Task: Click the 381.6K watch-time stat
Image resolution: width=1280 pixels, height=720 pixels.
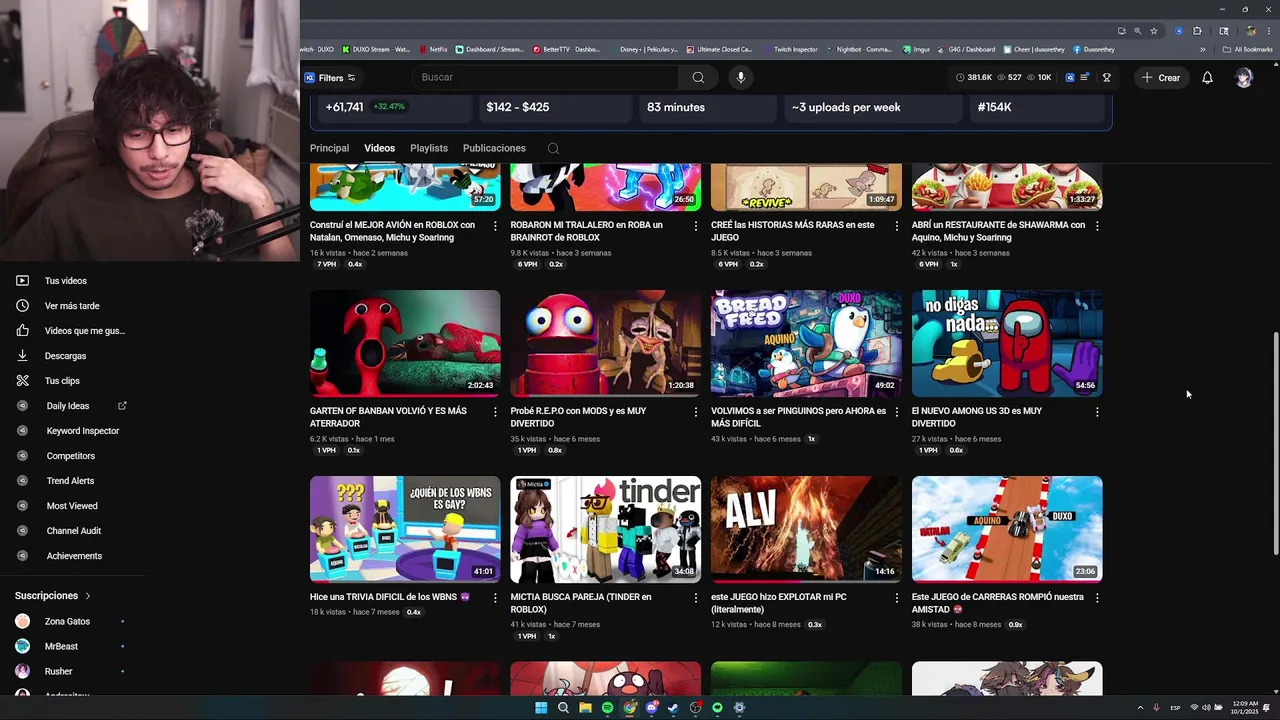Action: point(974,77)
